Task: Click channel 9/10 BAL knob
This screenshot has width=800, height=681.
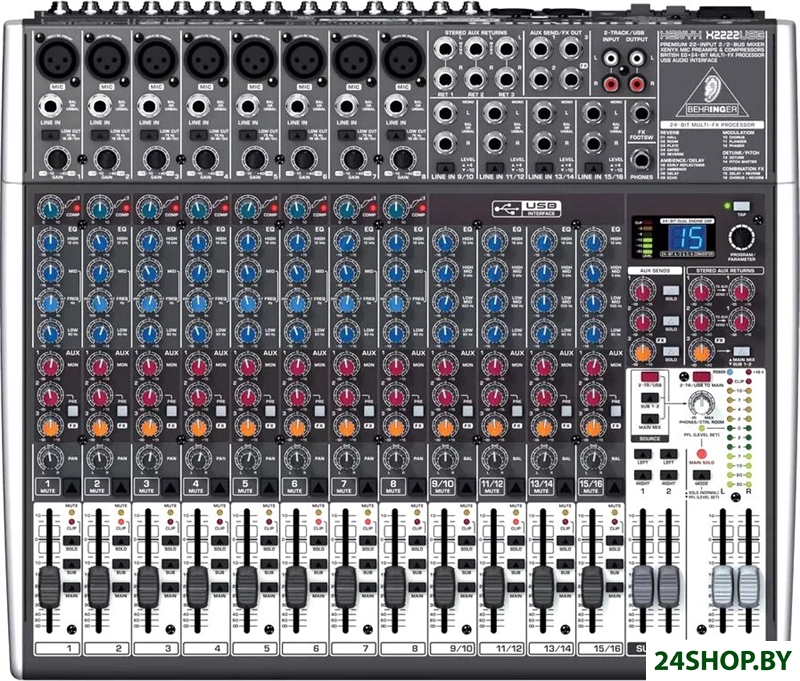Action: [445, 458]
